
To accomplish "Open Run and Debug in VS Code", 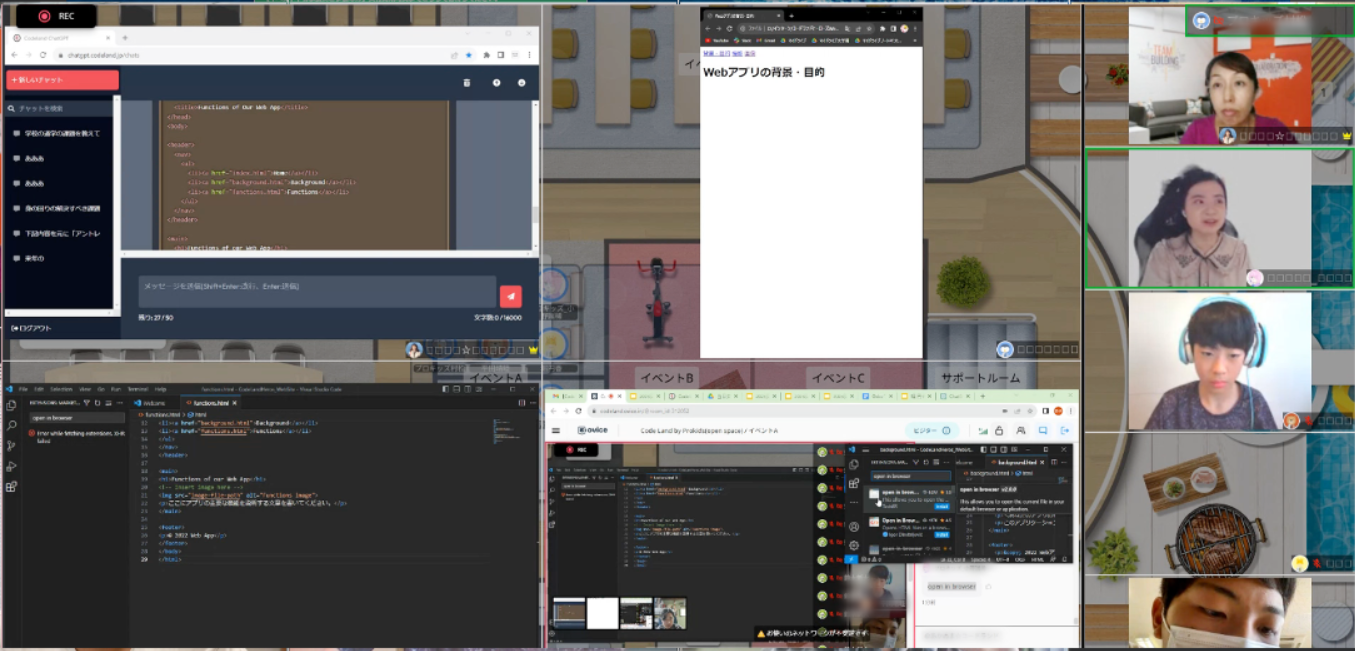I will click(x=11, y=466).
